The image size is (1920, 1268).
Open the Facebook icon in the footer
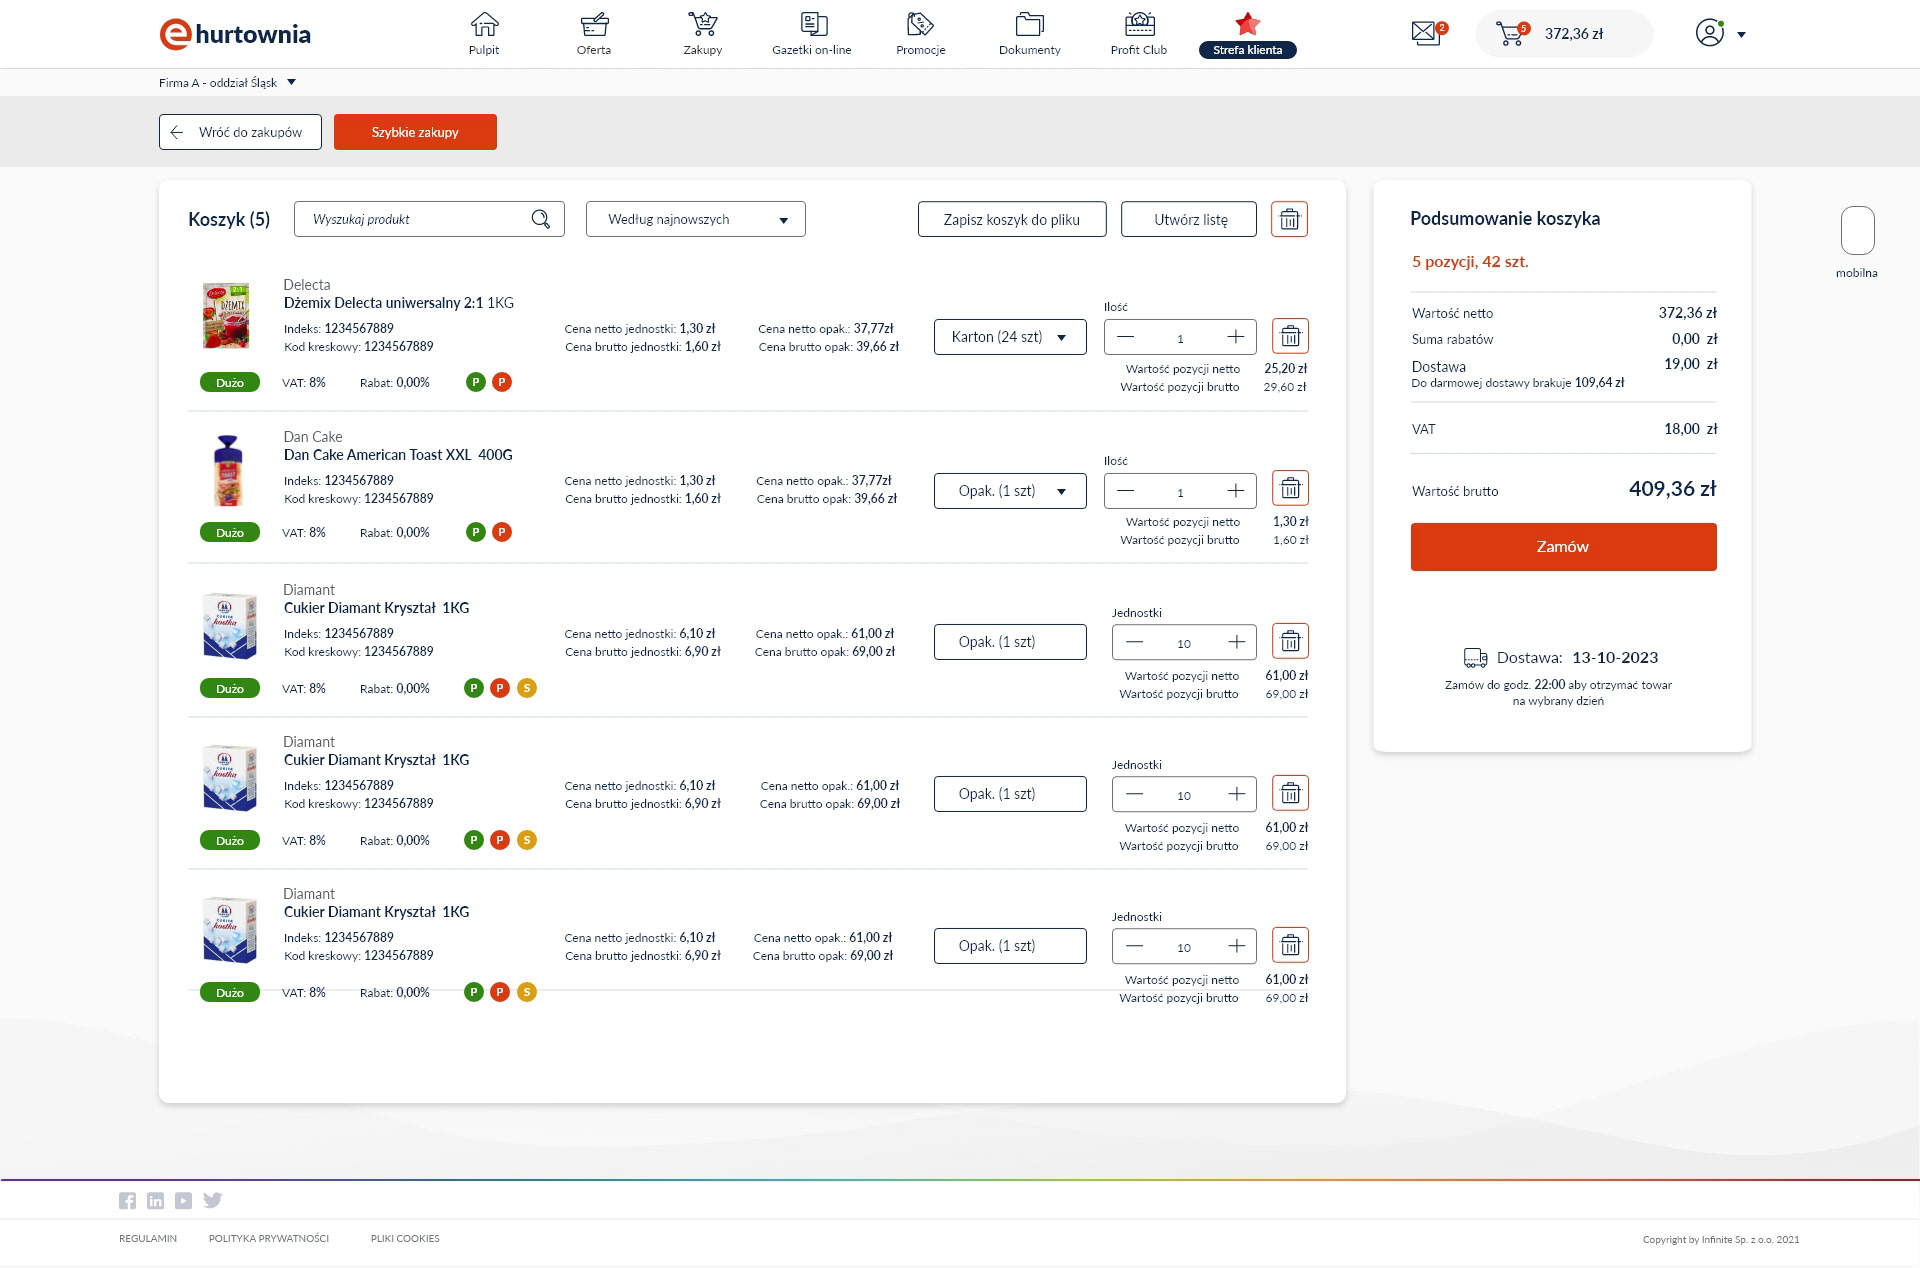point(127,1200)
